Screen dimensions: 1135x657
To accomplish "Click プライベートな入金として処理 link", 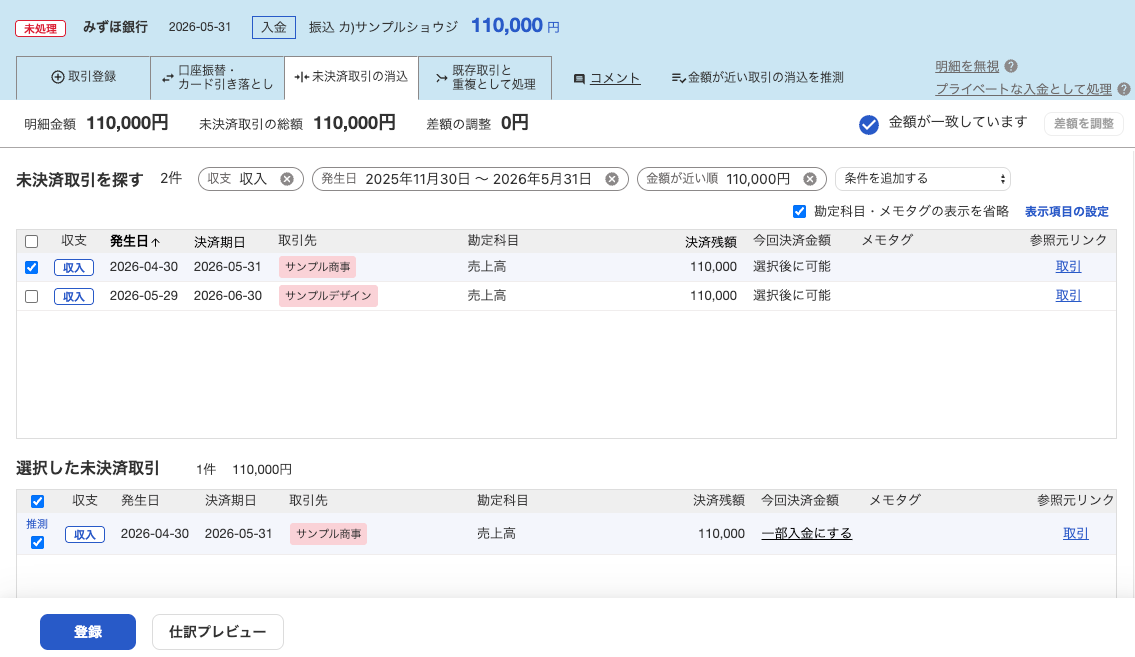I will 1023,89.
